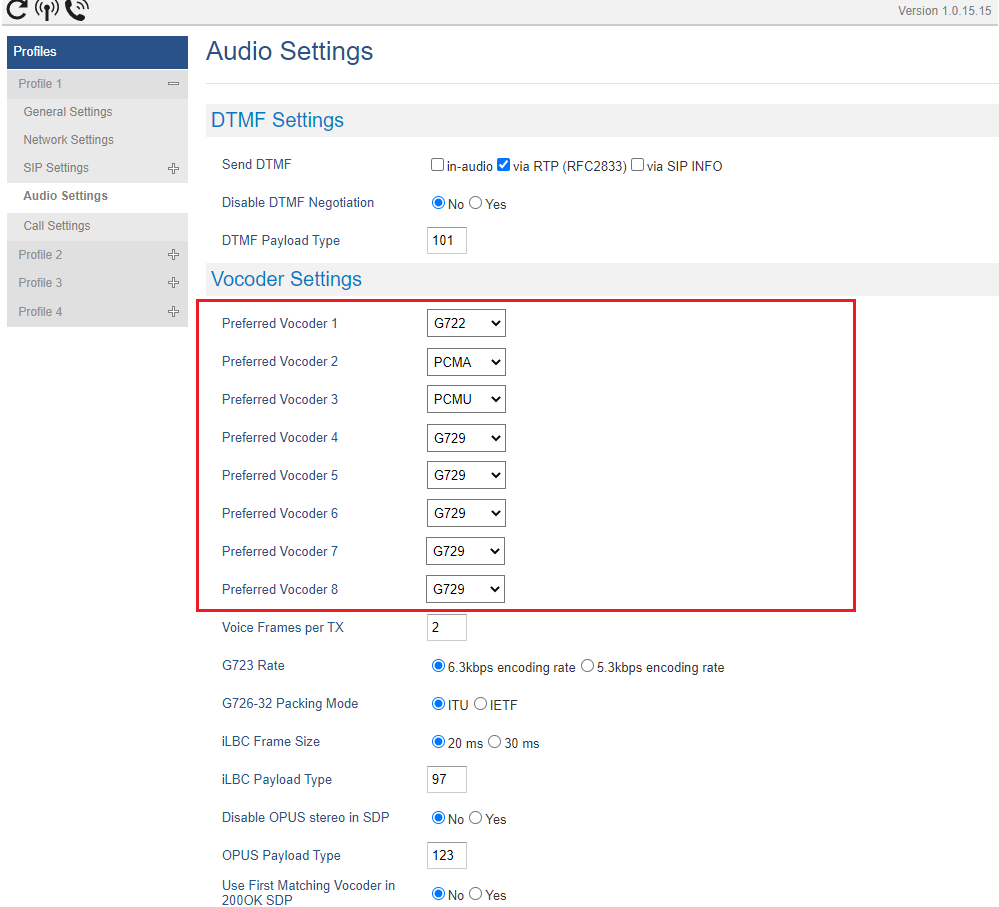
Task: Open General Settings in the sidebar
Action: coord(68,112)
